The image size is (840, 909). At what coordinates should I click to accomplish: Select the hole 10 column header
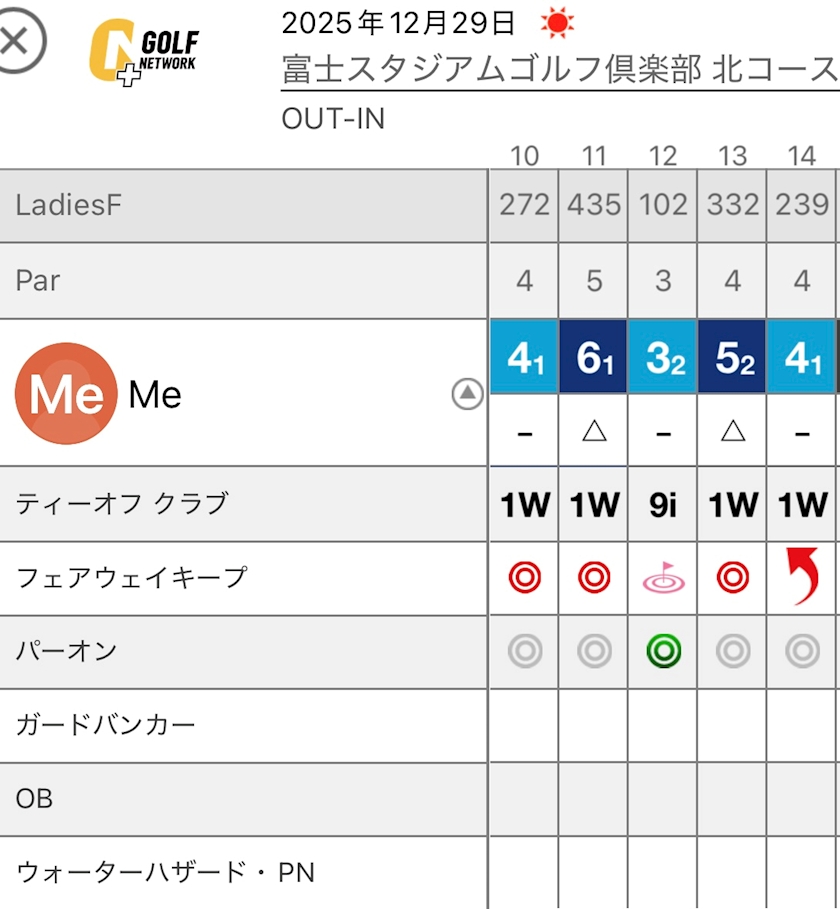[x=524, y=156]
